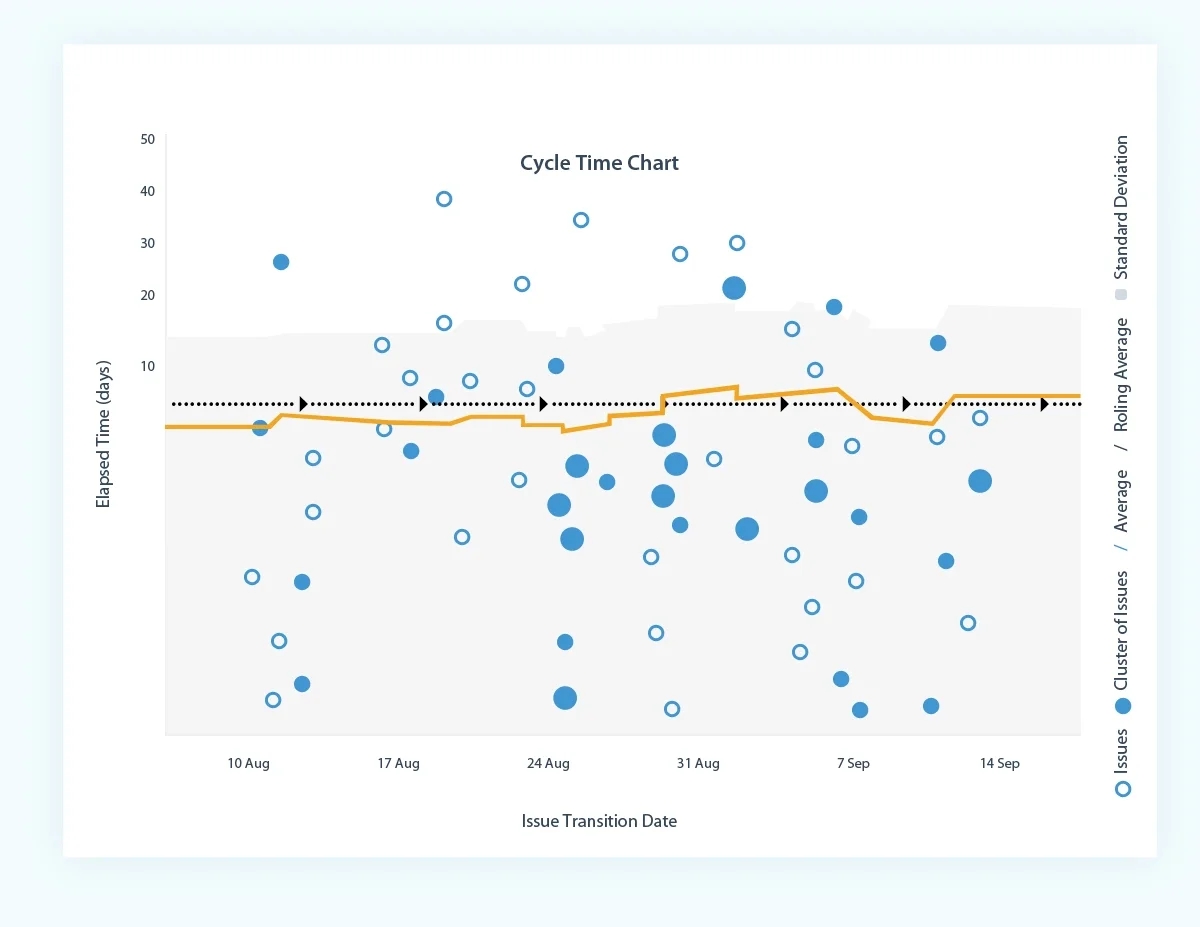This screenshot has width=1200, height=927.
Task: Click the first black arrow marker on dotted average line
Action: [x=304, y=404]
